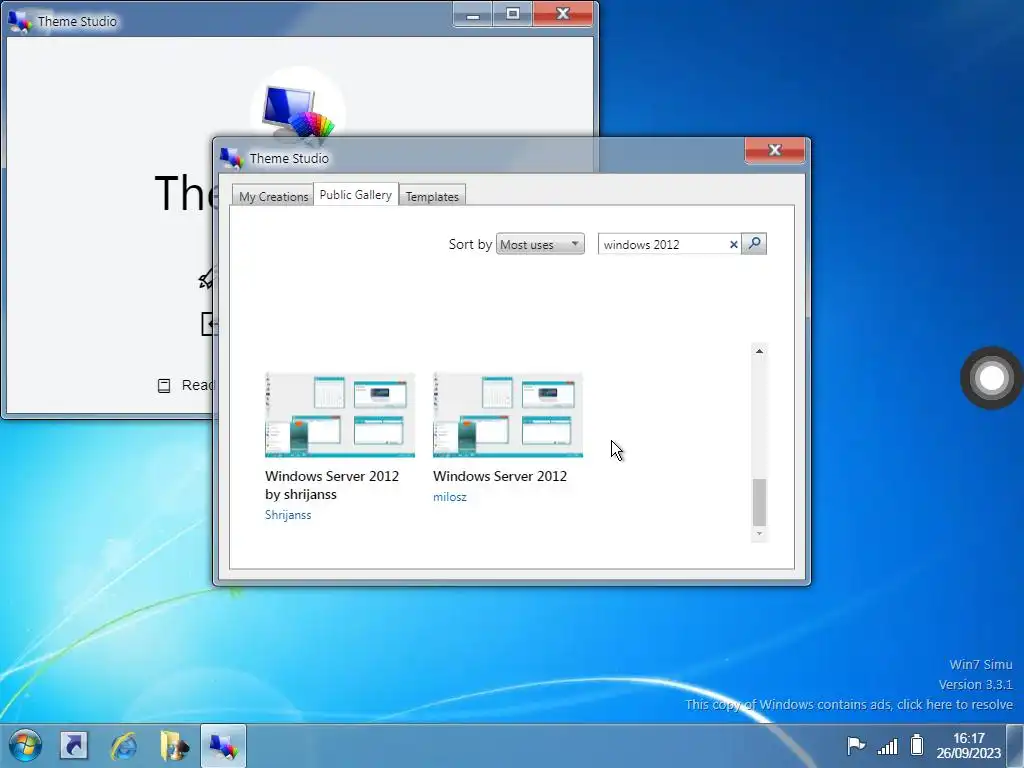
Task: Select the Theme Studio taskbar icon
Action: pyautogui.click(x=223, y=746)
